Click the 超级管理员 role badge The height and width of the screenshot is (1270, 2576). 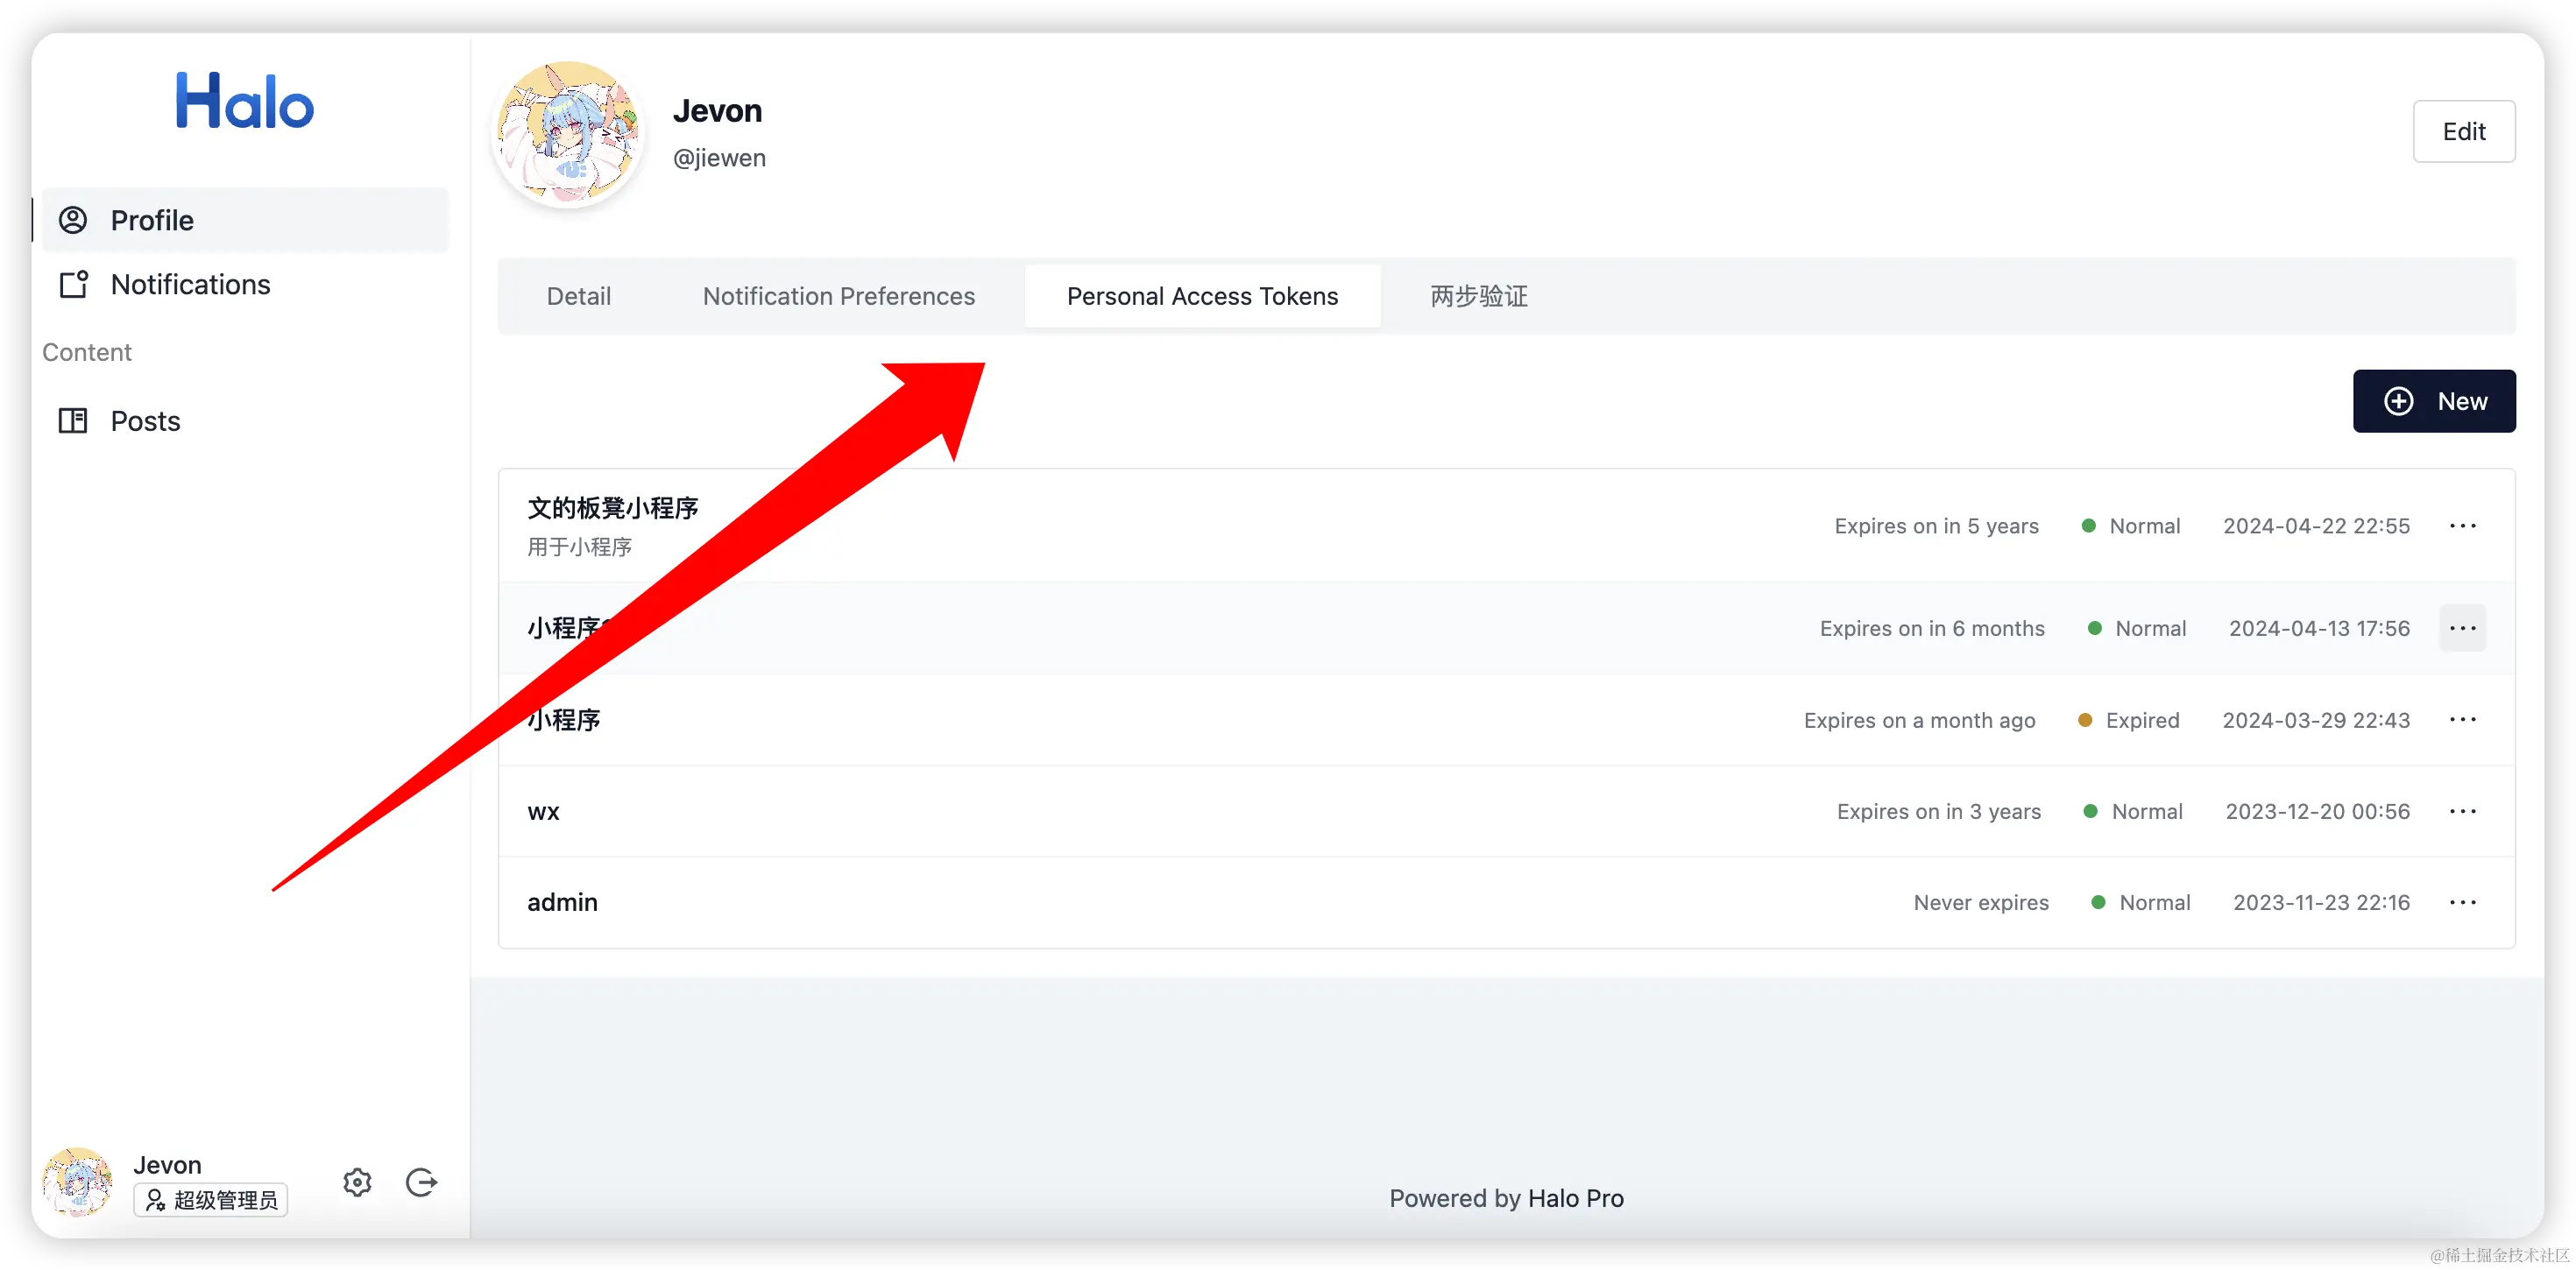pos(211,1200)
